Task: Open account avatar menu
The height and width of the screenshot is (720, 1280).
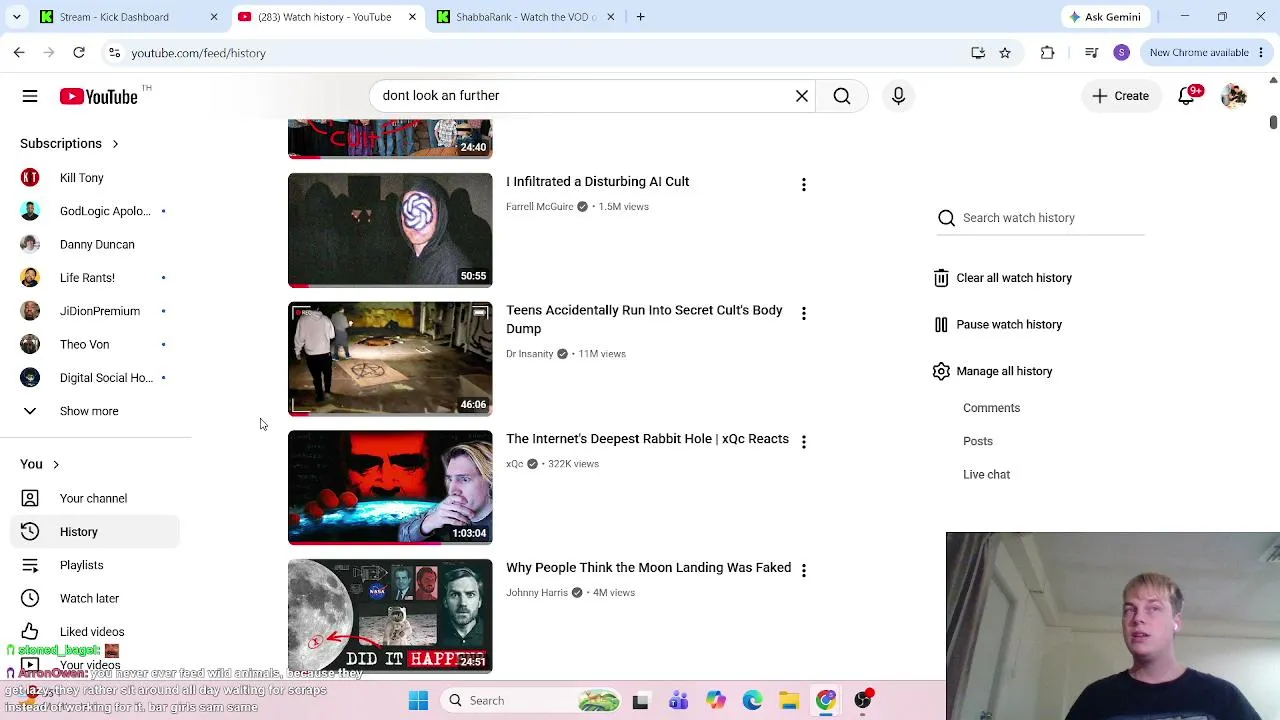Action: [x=1234, y=96]
